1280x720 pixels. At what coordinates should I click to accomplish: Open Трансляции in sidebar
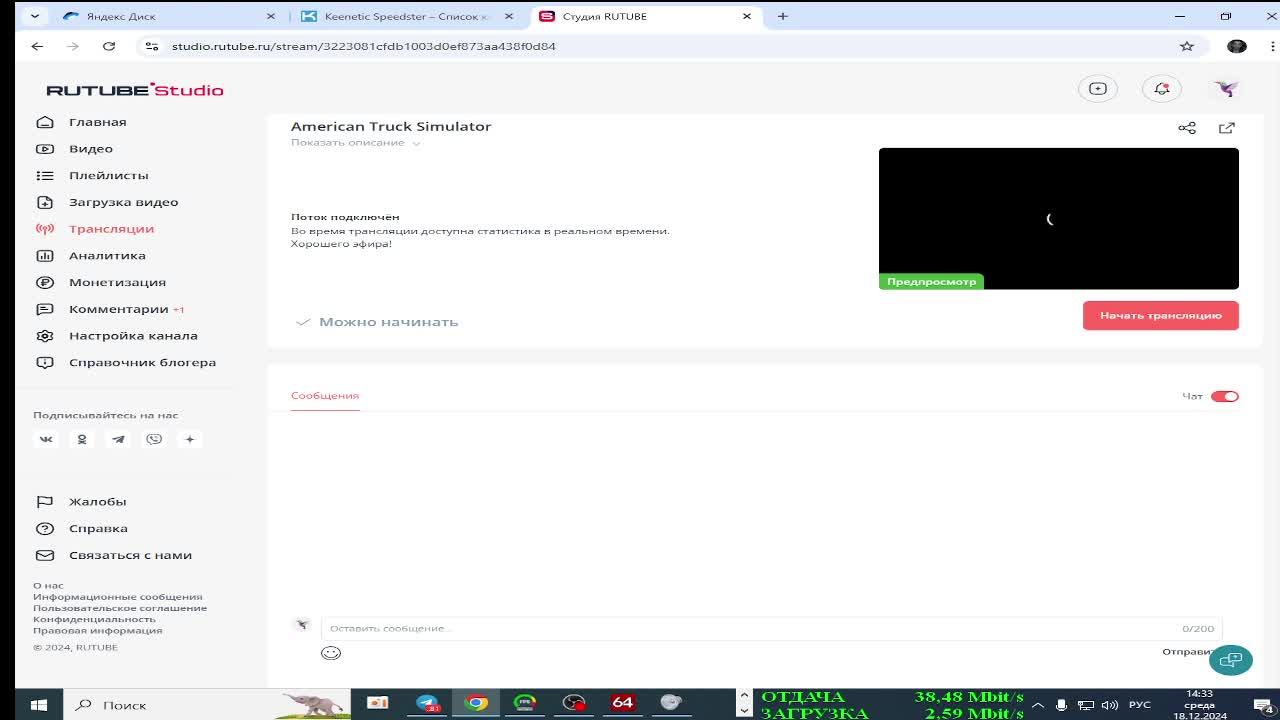click(112, 229)
